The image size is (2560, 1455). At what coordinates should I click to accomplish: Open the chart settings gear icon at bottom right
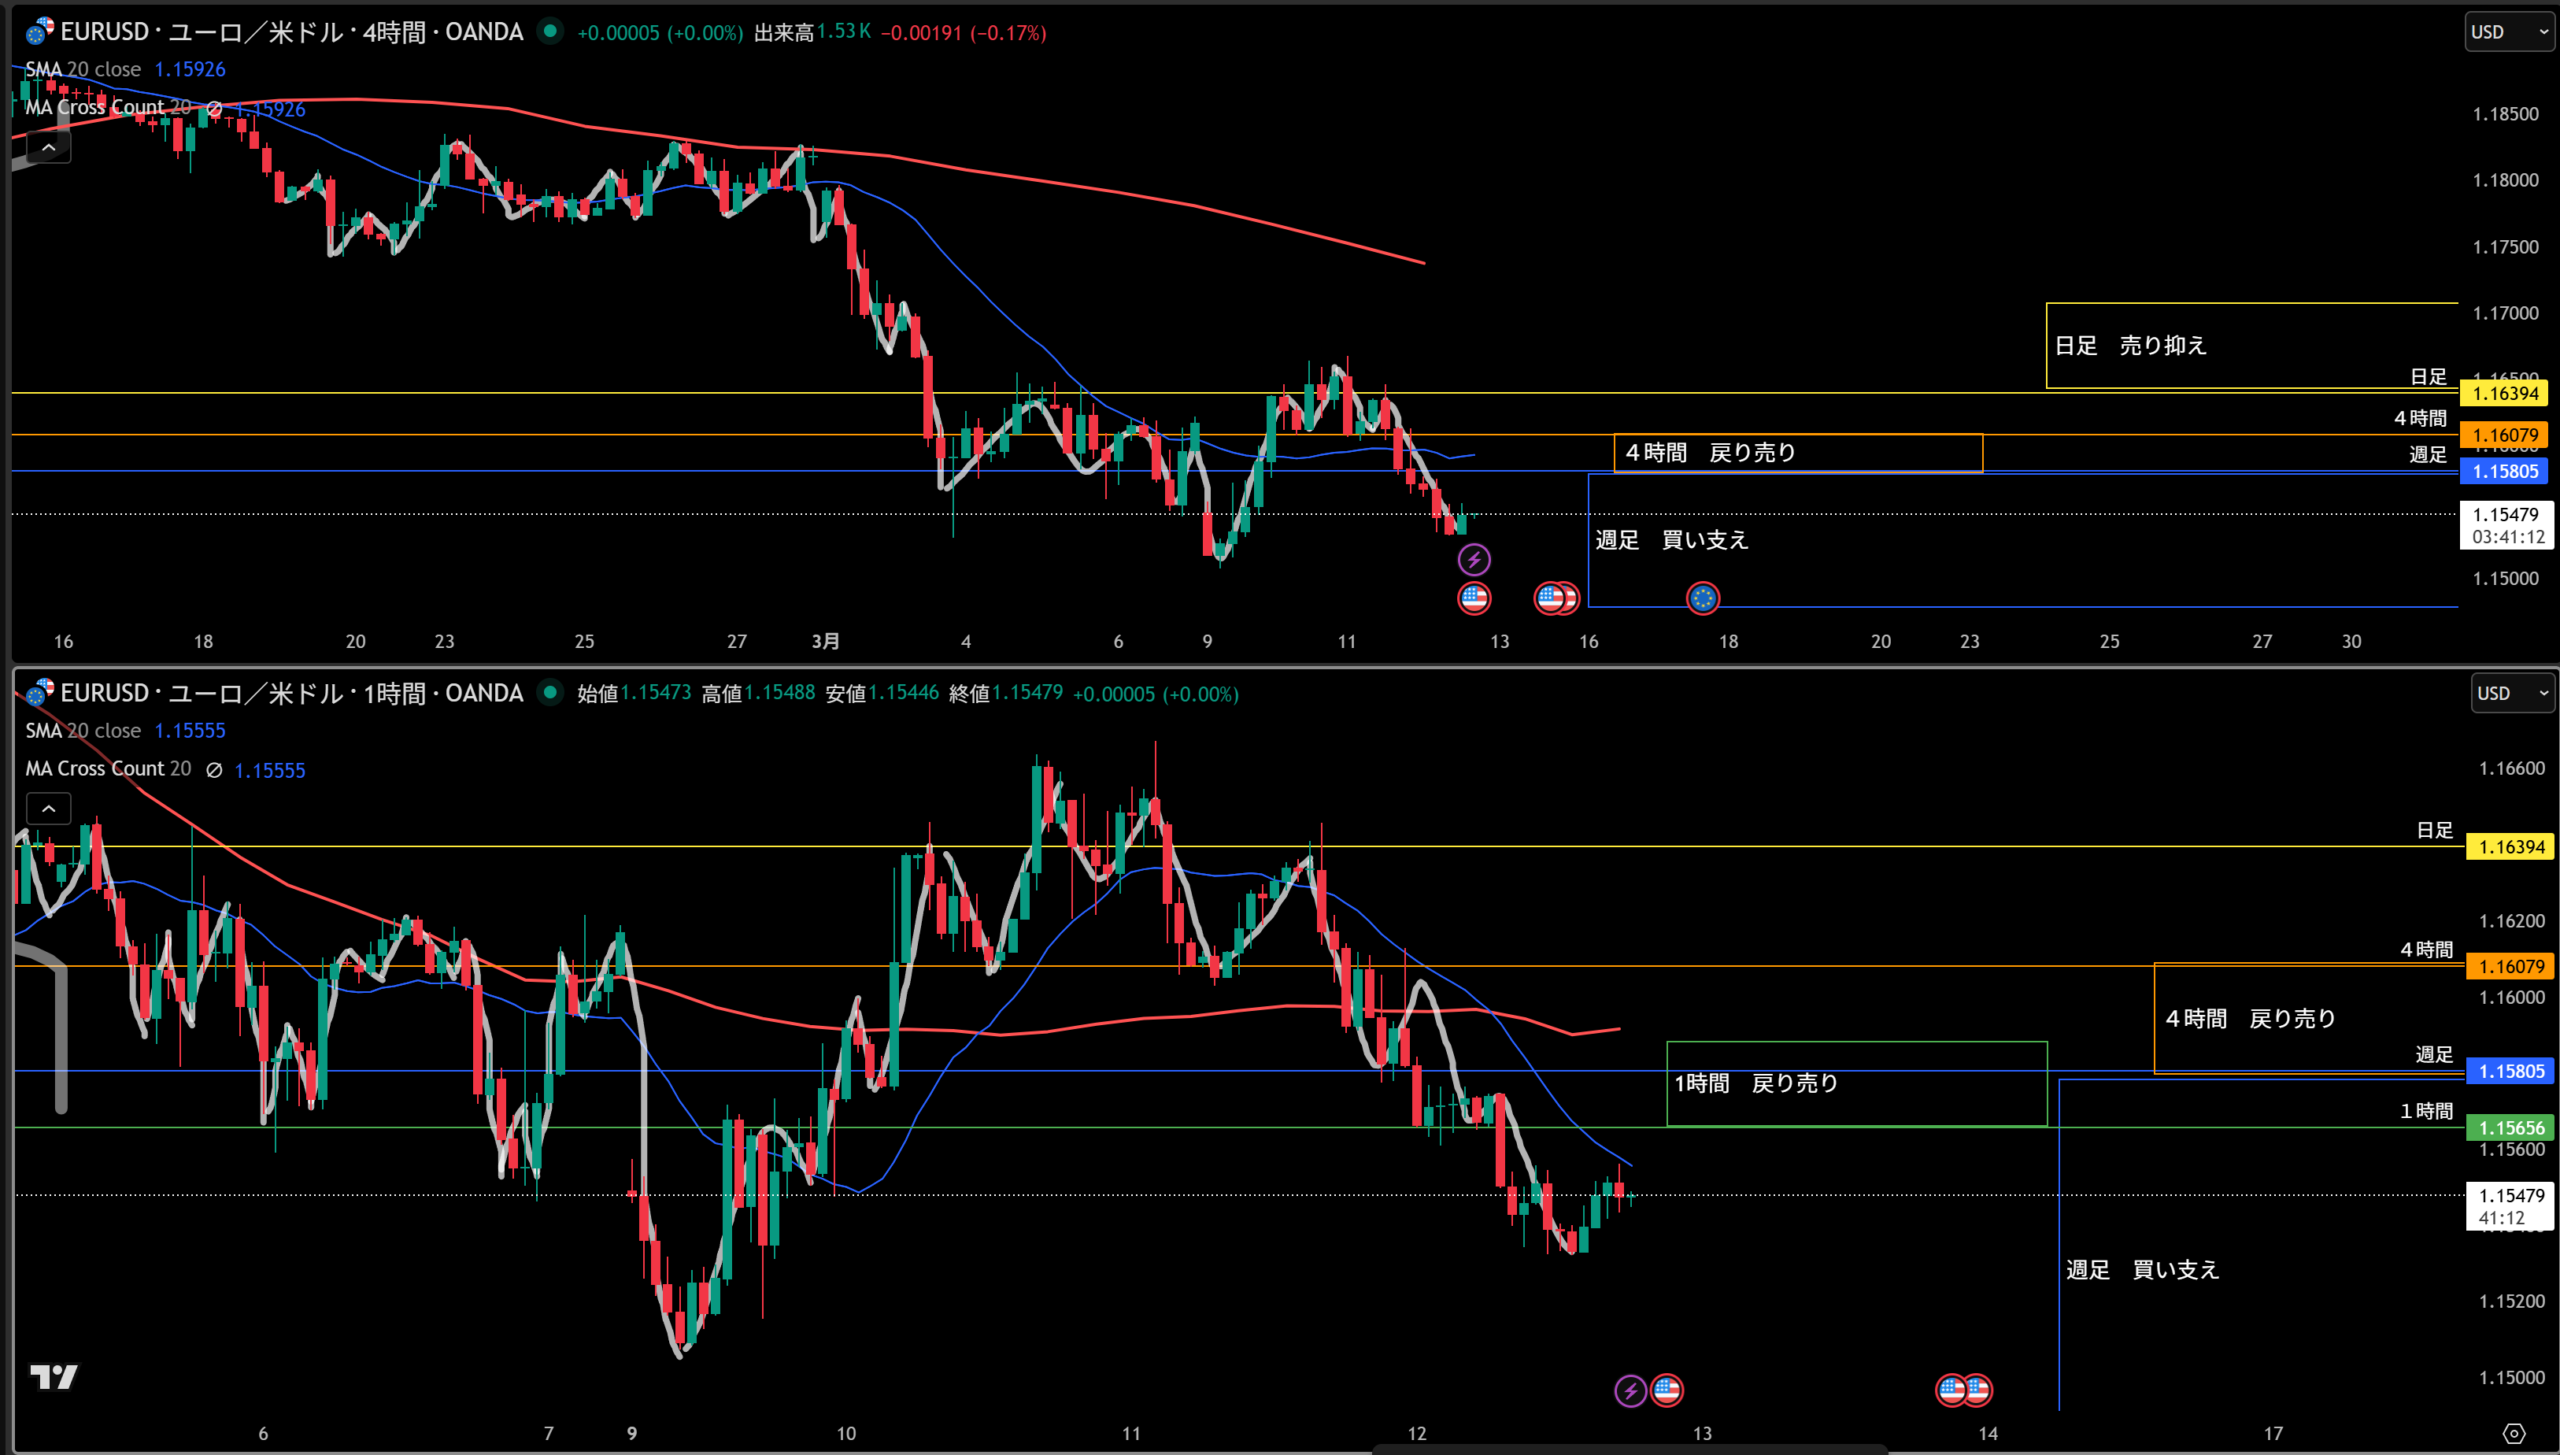pos(2514,1433)
